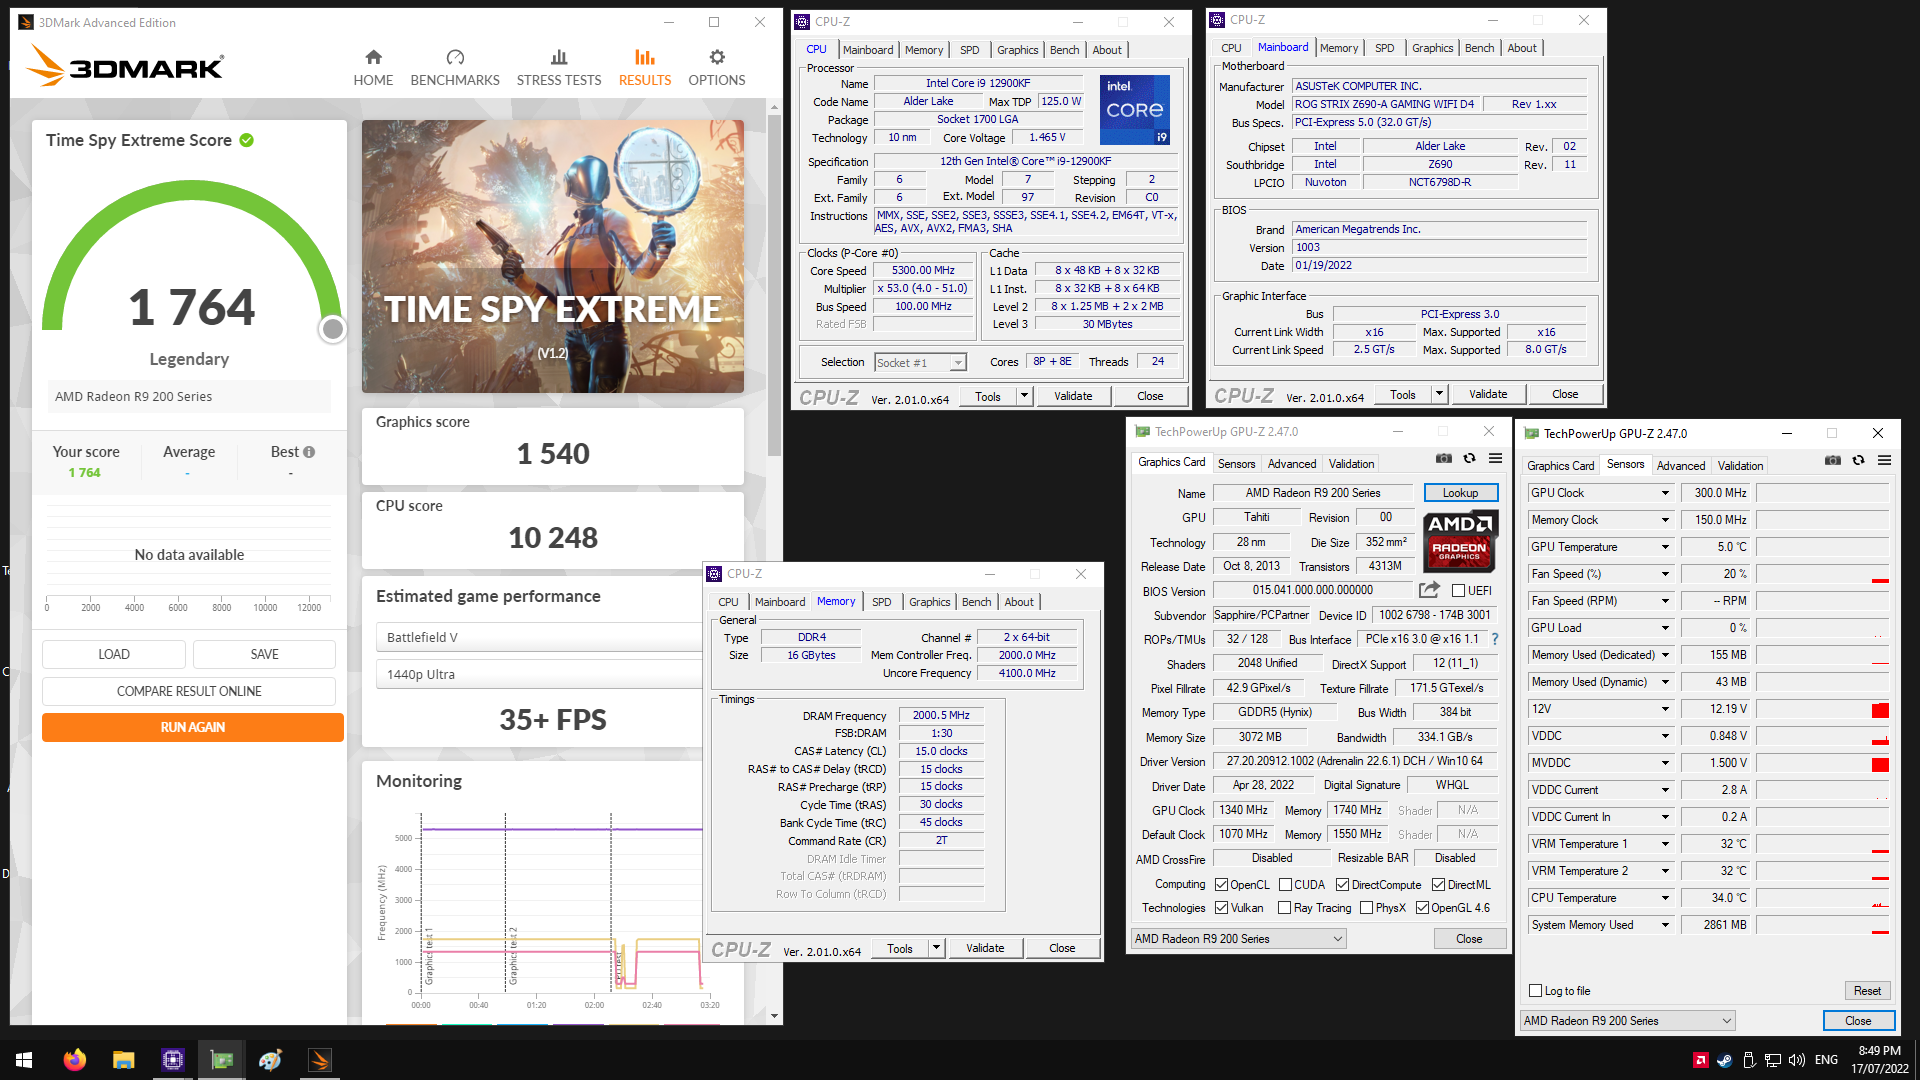Open the Graphics tab in CPU-Z Memory window
This screenshot has width=1920, height=1080.
(929, 602)
